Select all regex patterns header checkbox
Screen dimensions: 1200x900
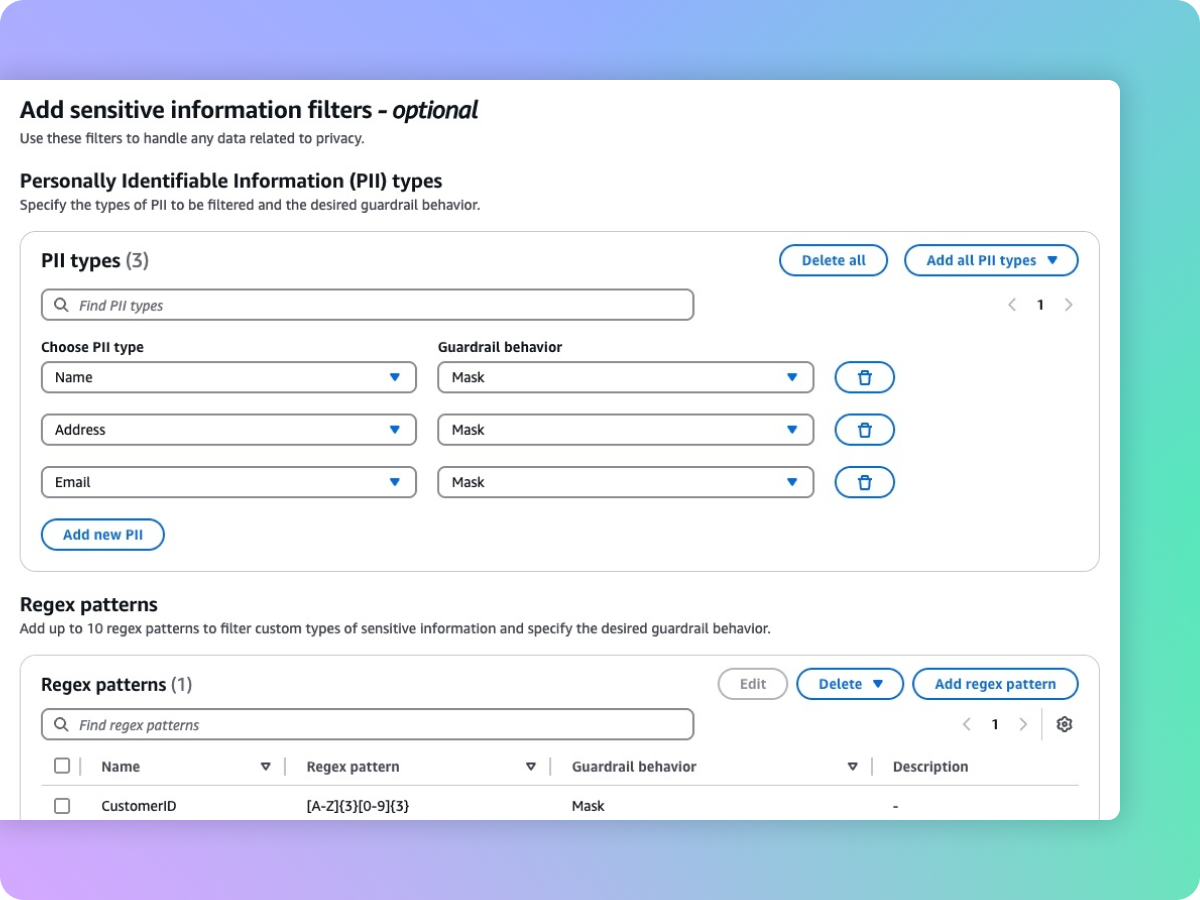pyautogui.click(x=62, y=766)
